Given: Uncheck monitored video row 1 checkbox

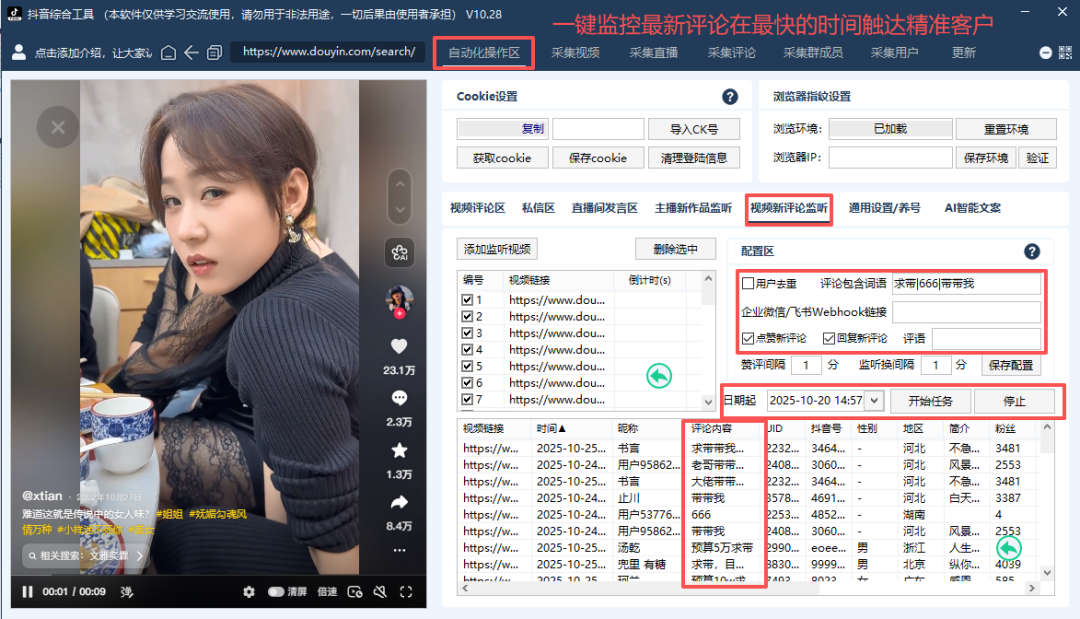Looking at the screenshot, I should pyautogui.click(x=467, y=300).
